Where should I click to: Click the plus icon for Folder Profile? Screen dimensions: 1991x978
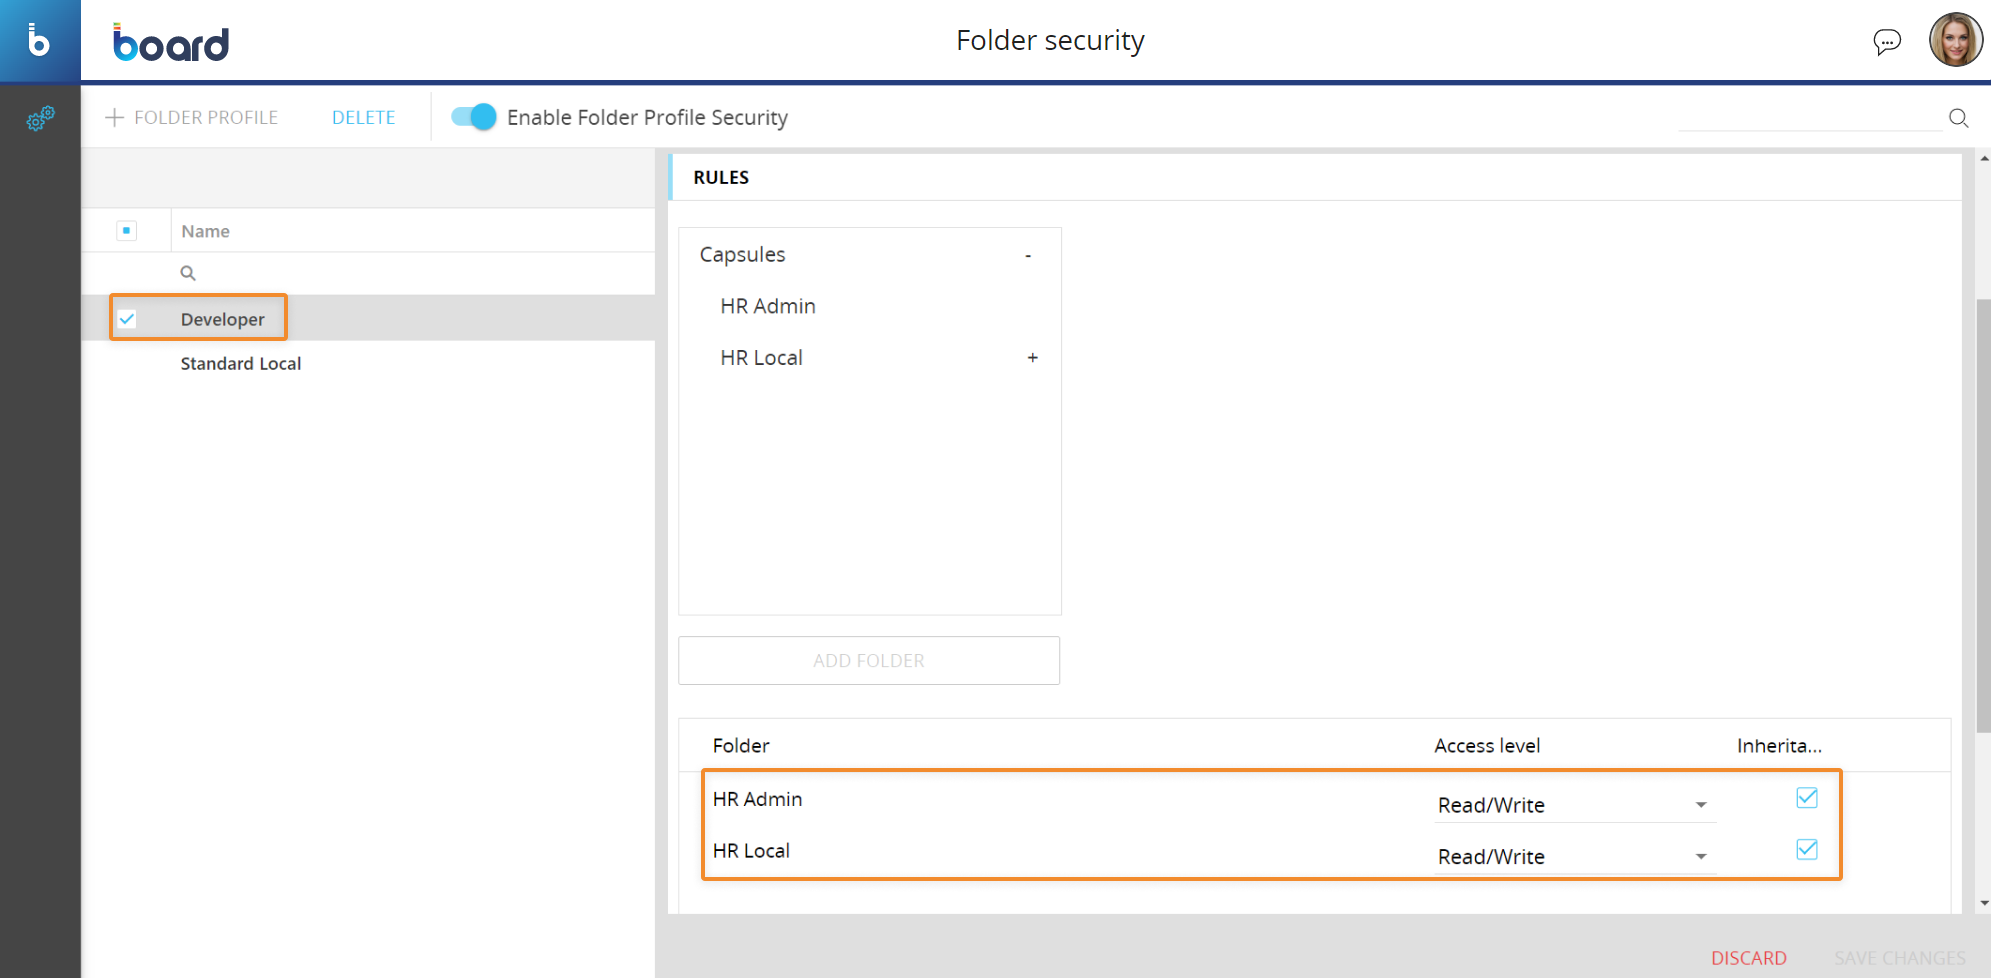click(x=115, y=118)
